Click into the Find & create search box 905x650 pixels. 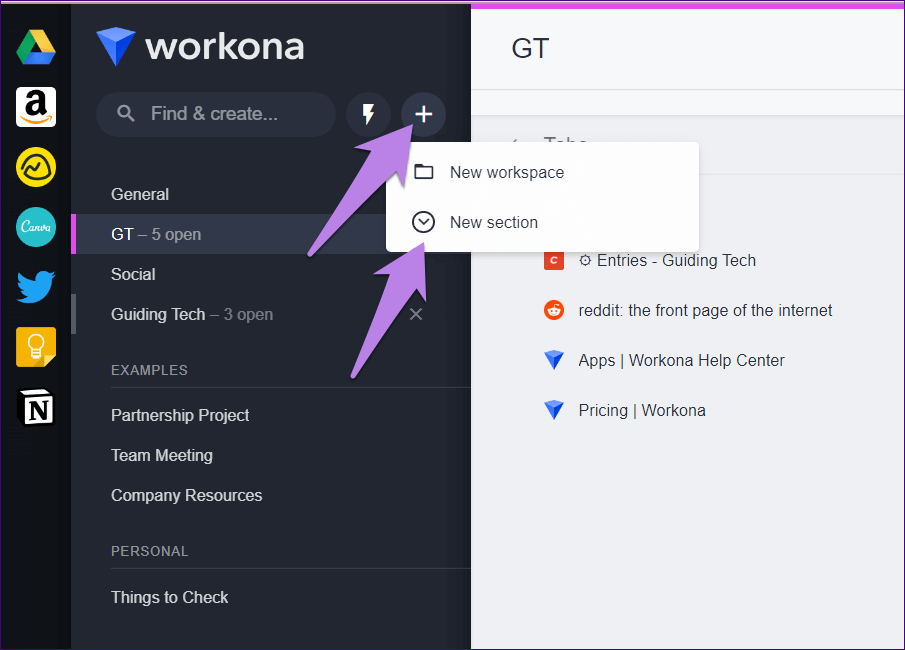[x=216, y=114]
